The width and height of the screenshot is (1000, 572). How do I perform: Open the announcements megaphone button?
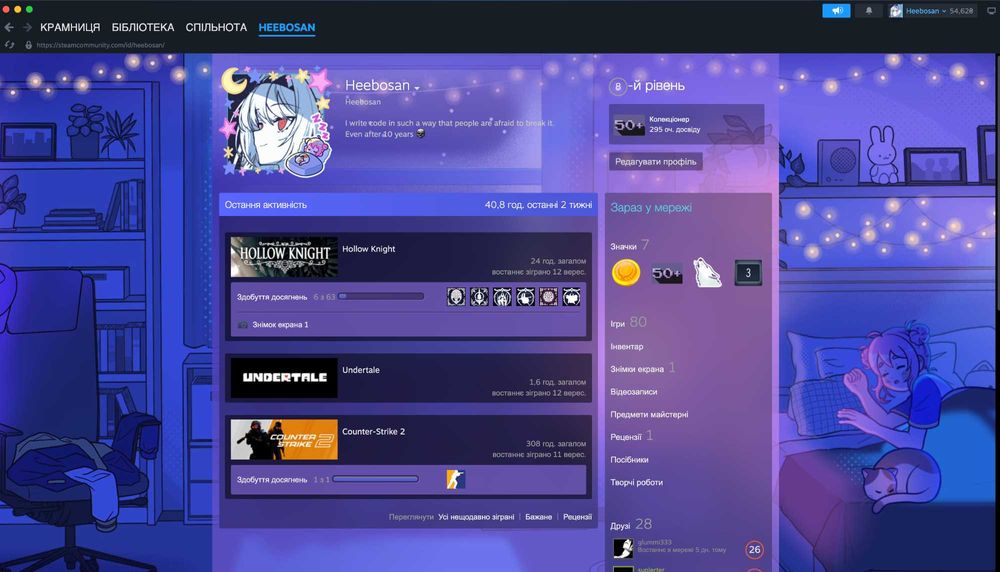tap(836, 10)
